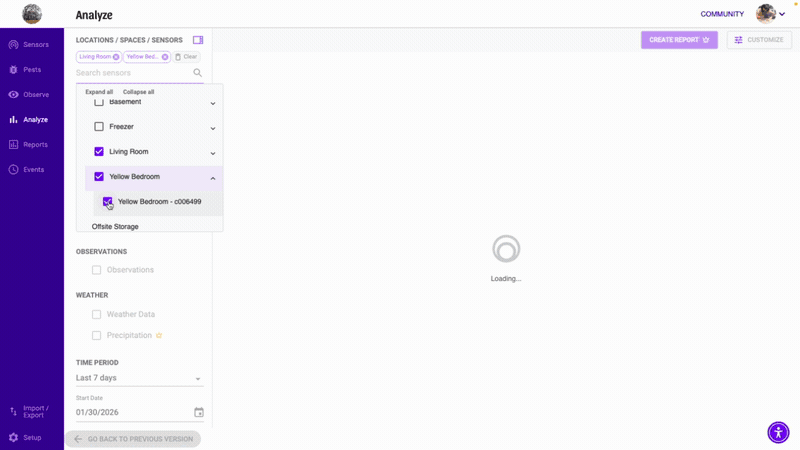
Task: Open Events from the sidebar
Action: (x=28, y=170)
